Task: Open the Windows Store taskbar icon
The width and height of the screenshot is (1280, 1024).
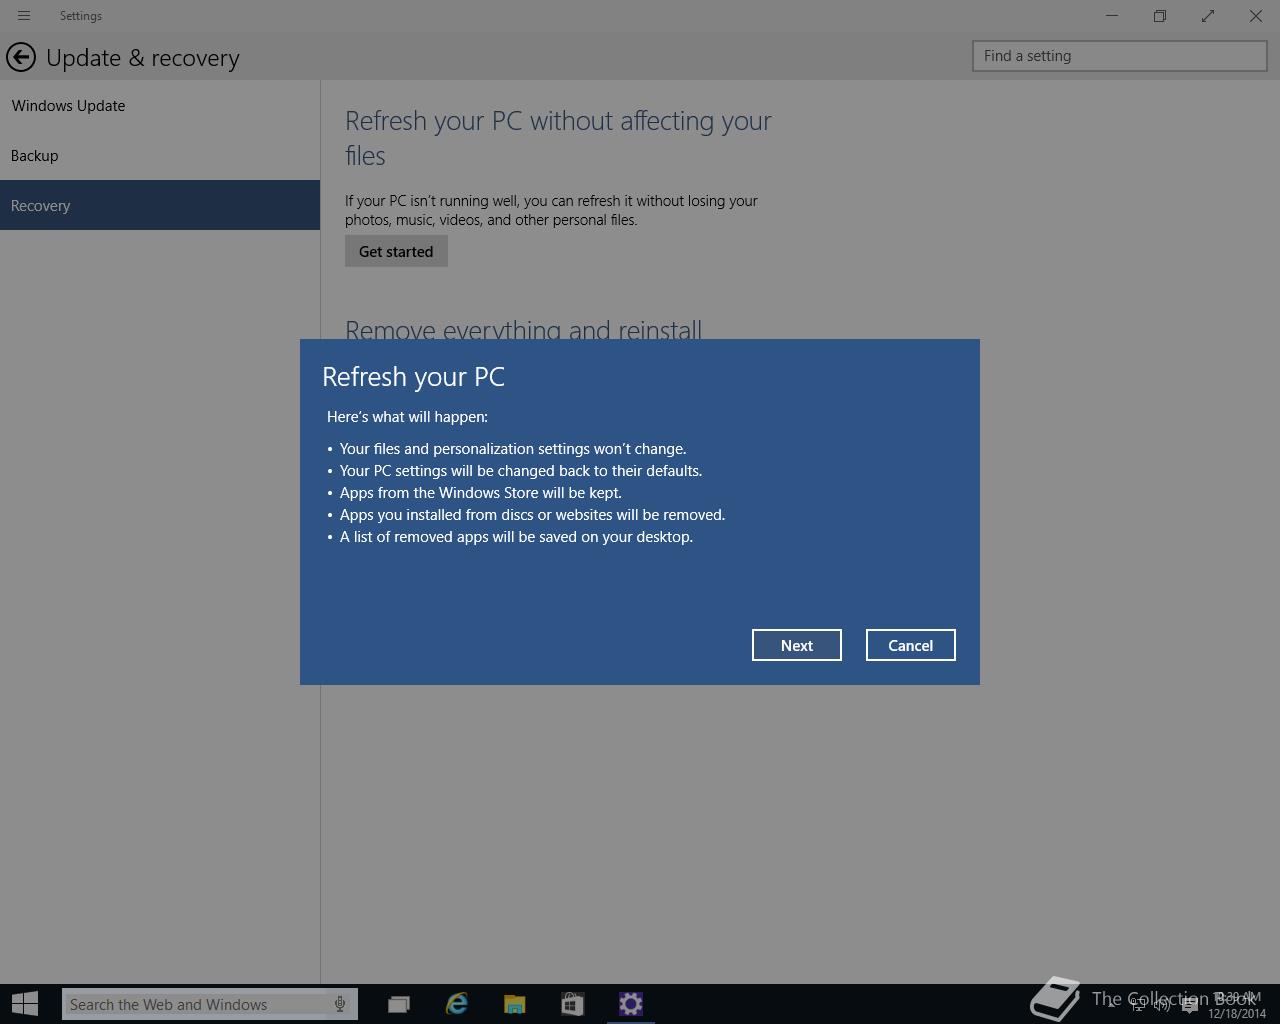Action: (x=572, y=1004)
